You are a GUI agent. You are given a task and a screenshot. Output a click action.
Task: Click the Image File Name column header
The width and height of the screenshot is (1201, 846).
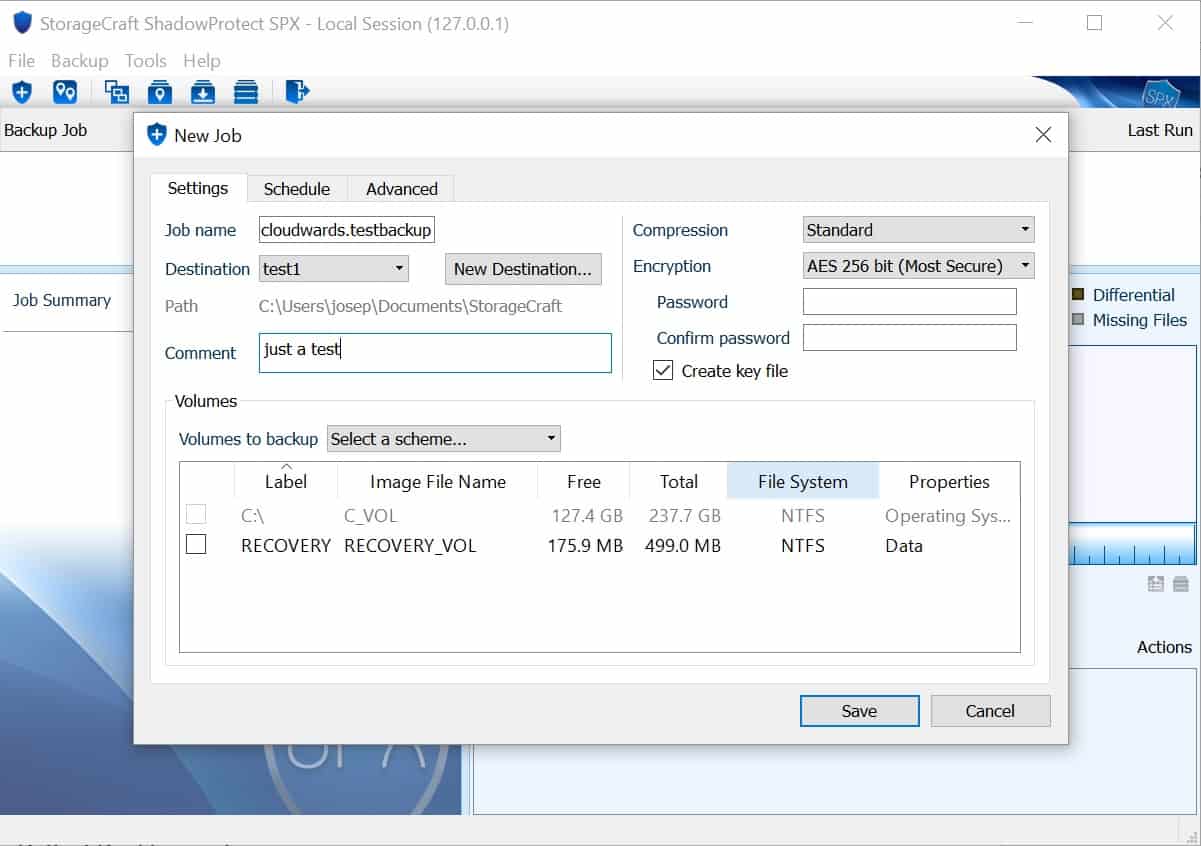tap(438, 481)
